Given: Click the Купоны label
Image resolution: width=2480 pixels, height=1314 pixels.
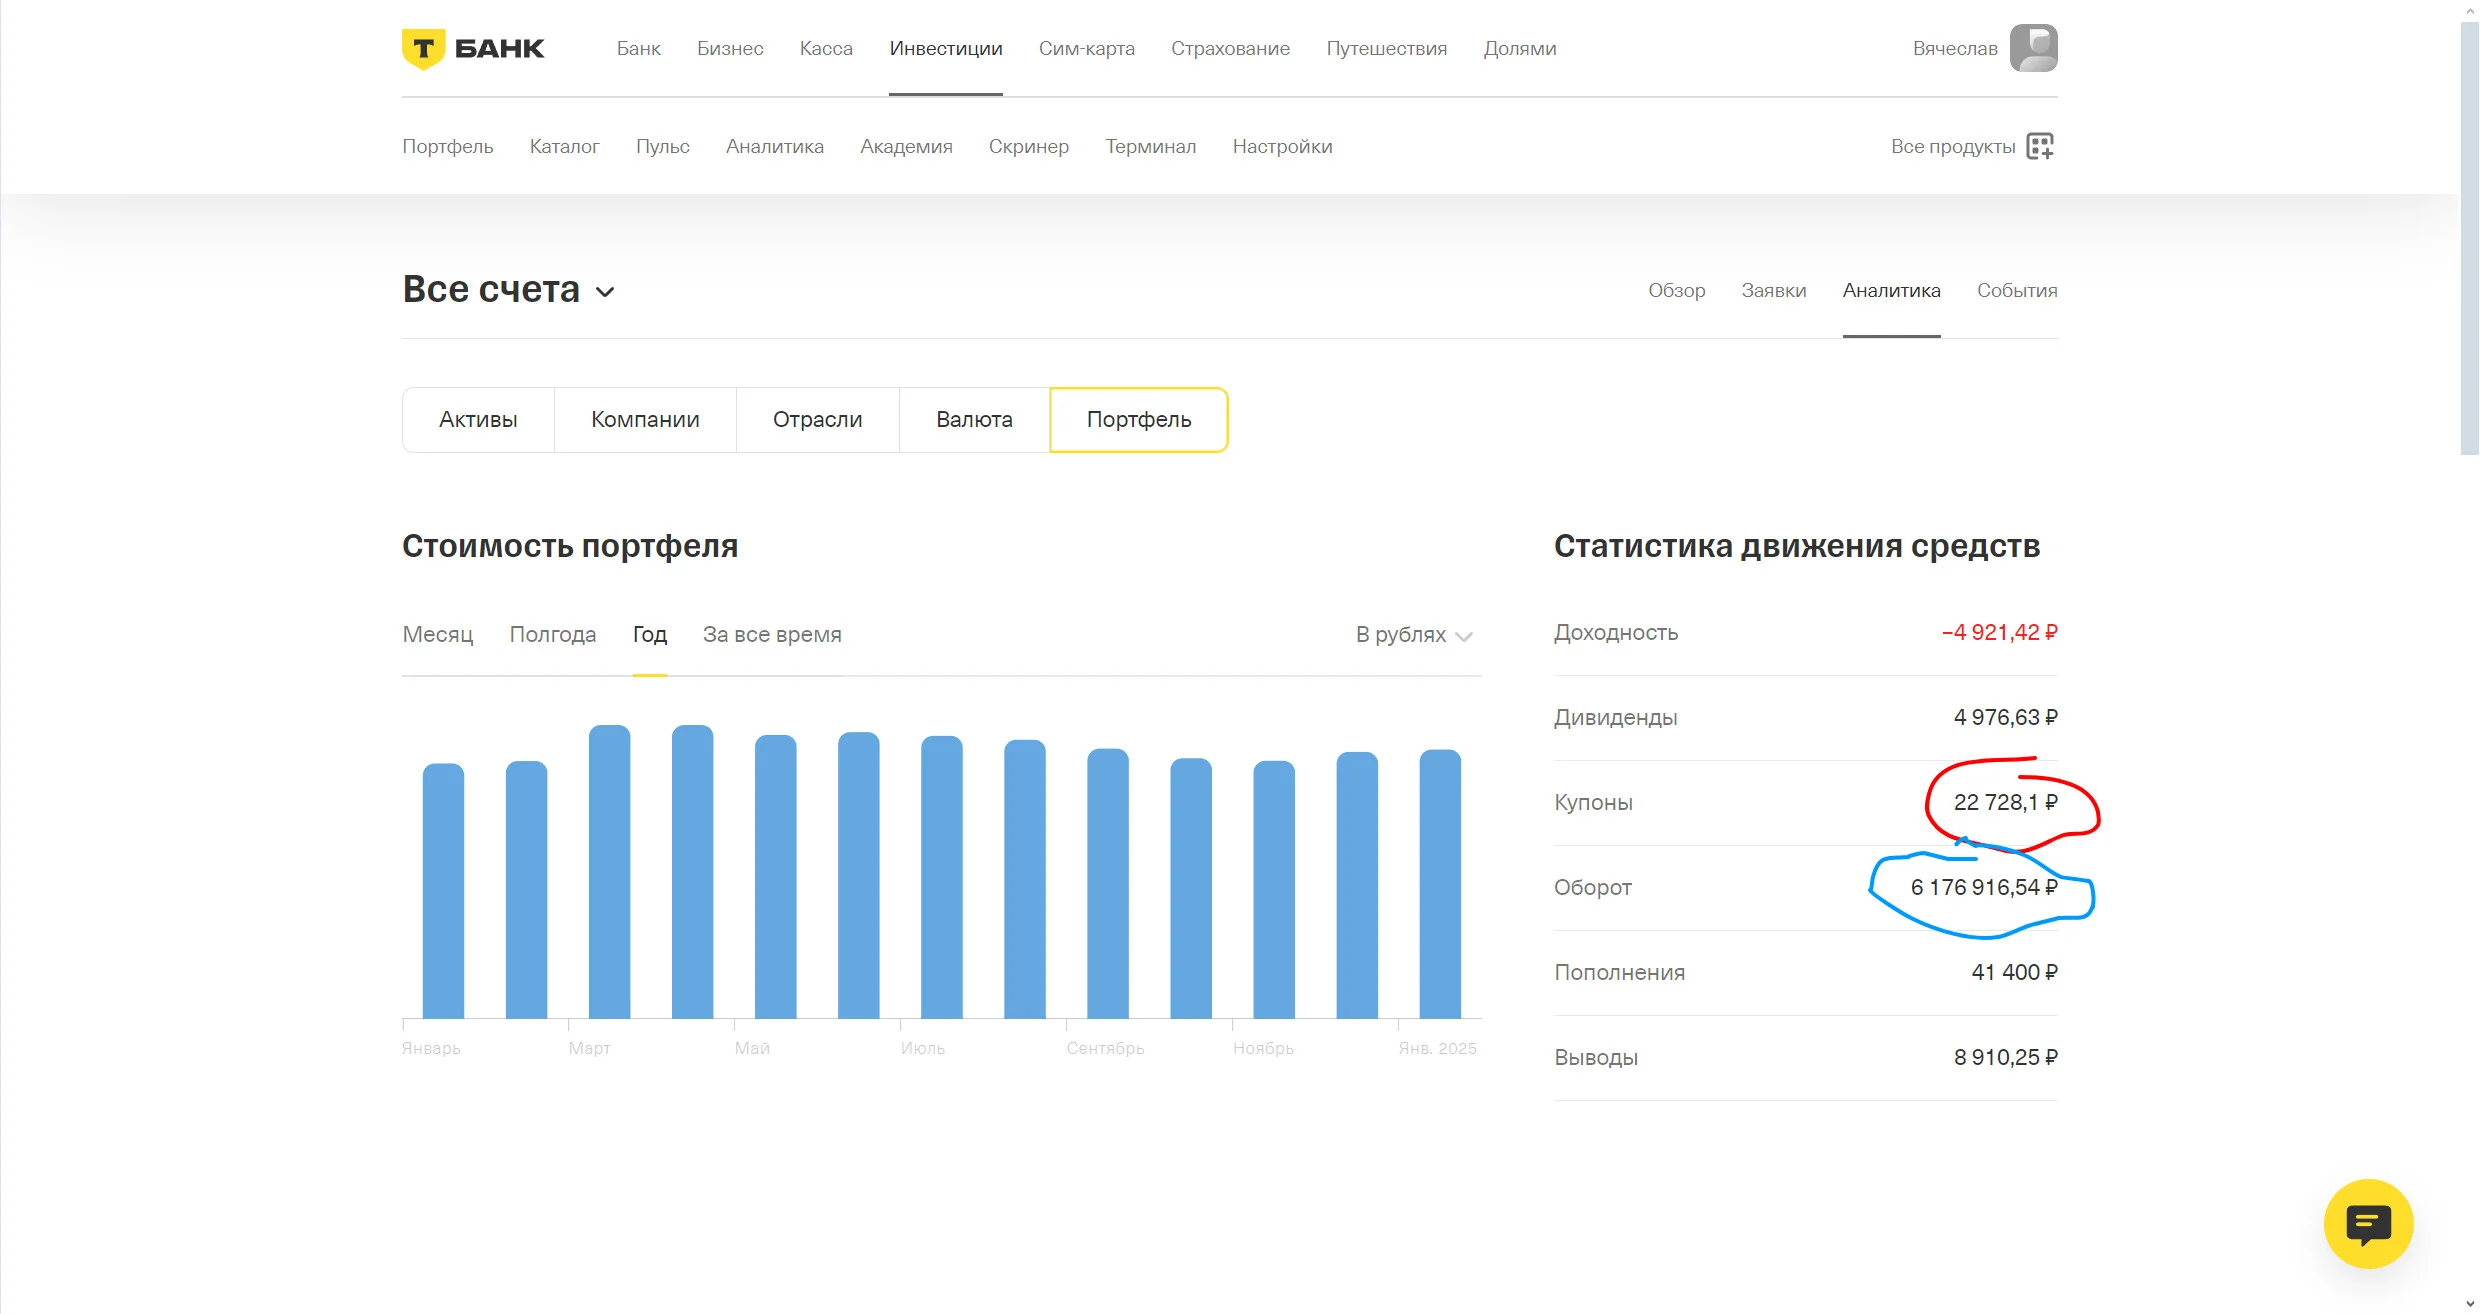Looking at the screenshot, I should [x=1593, y=803].
